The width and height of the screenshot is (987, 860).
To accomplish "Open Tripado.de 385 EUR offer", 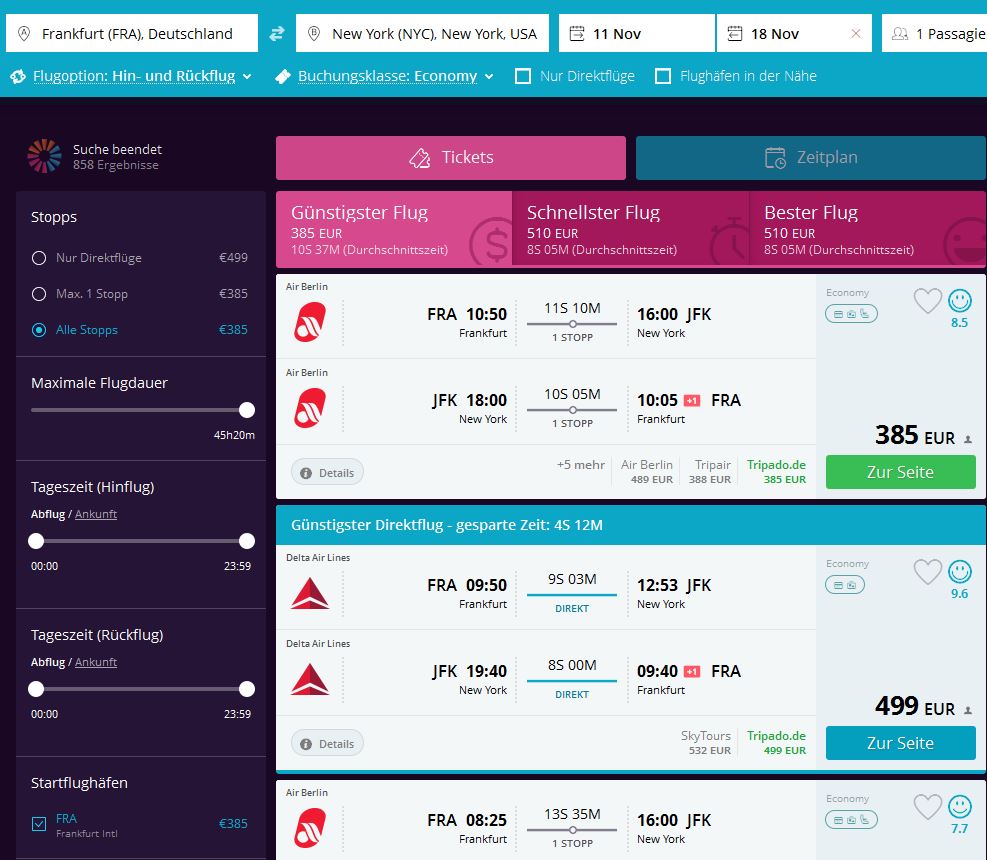I will 776,472.
